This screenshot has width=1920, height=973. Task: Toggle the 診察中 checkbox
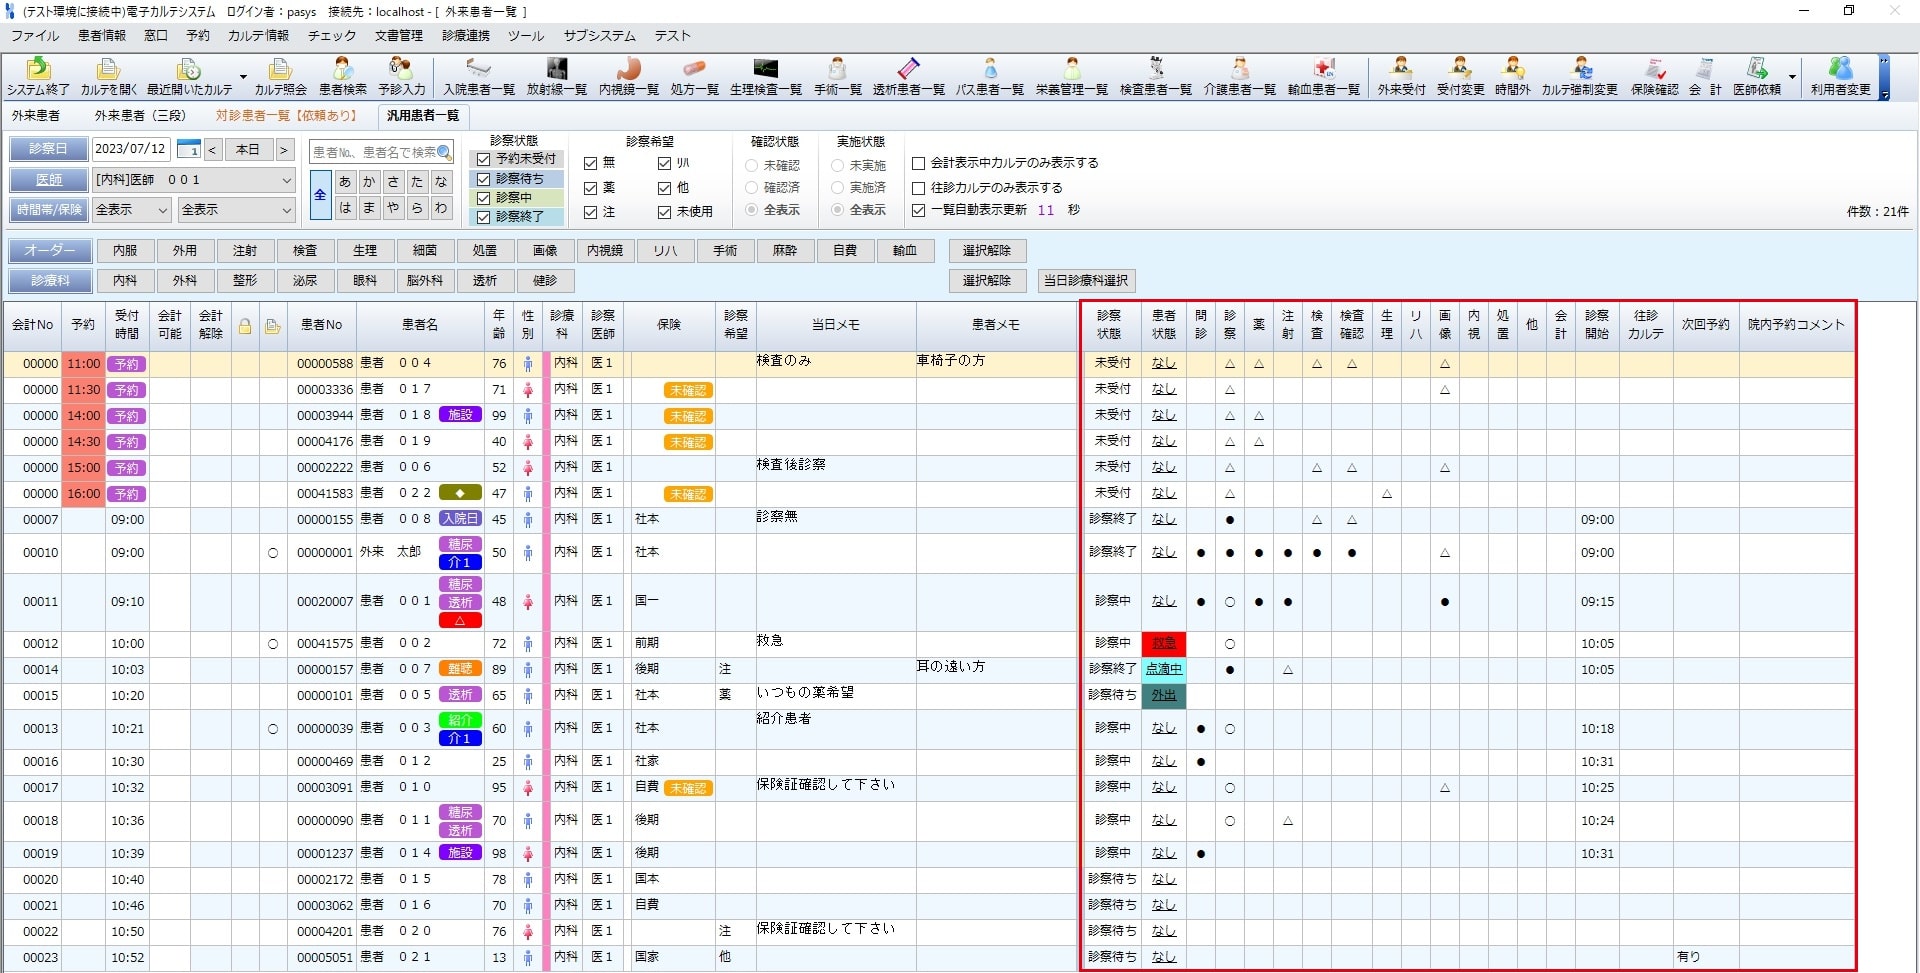pos(484,198)
